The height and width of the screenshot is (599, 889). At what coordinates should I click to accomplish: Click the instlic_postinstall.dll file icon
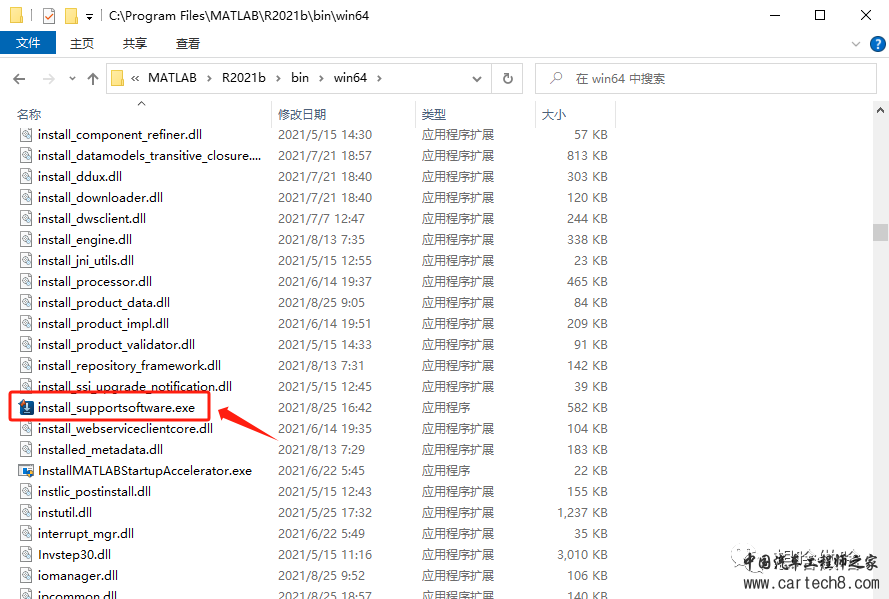coord(26,492)
